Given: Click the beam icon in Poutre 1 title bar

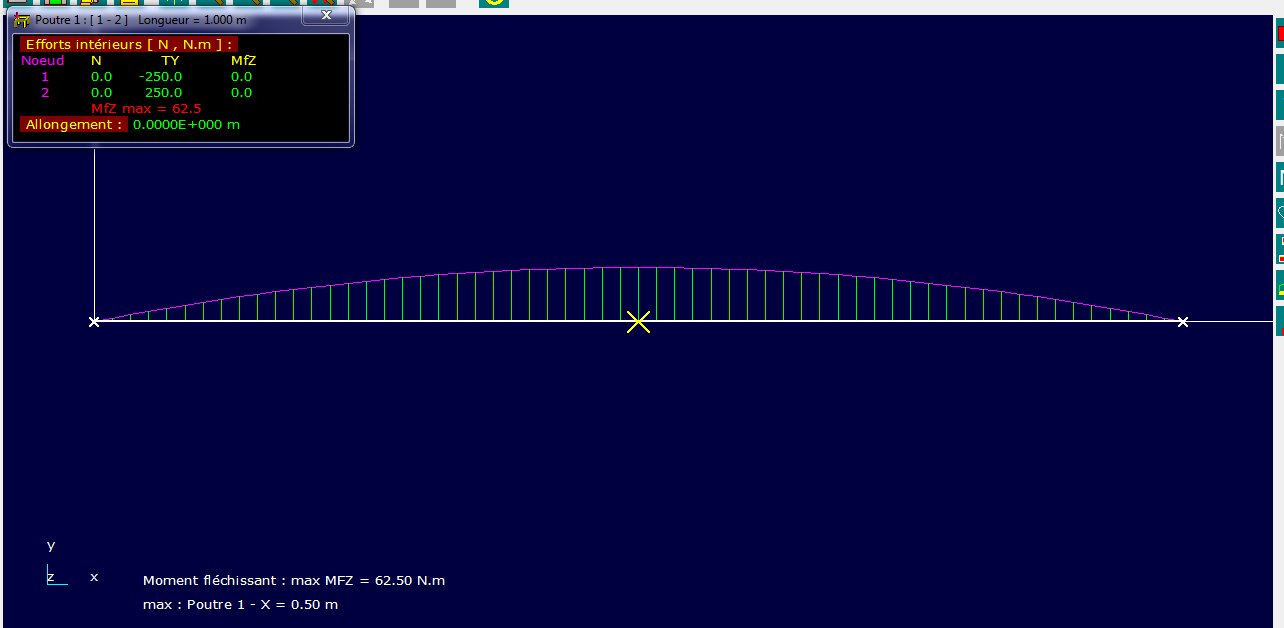Looking at the screenshot, I should pyautogui.click(x=22, y=20).
